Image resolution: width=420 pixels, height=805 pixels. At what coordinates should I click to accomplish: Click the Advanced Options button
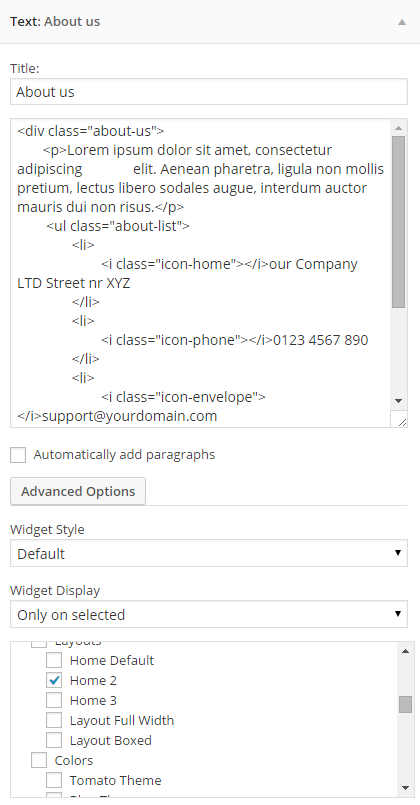pyautogui.click(x=78, y=491)
